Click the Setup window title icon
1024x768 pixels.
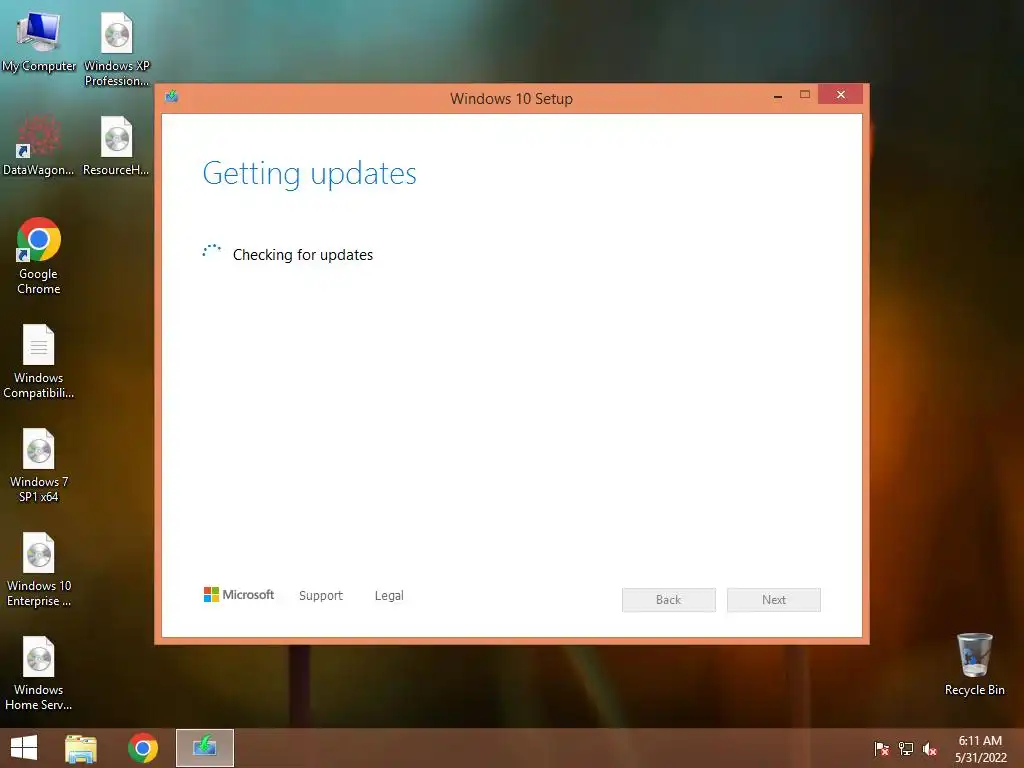click(x=172, y=97)
